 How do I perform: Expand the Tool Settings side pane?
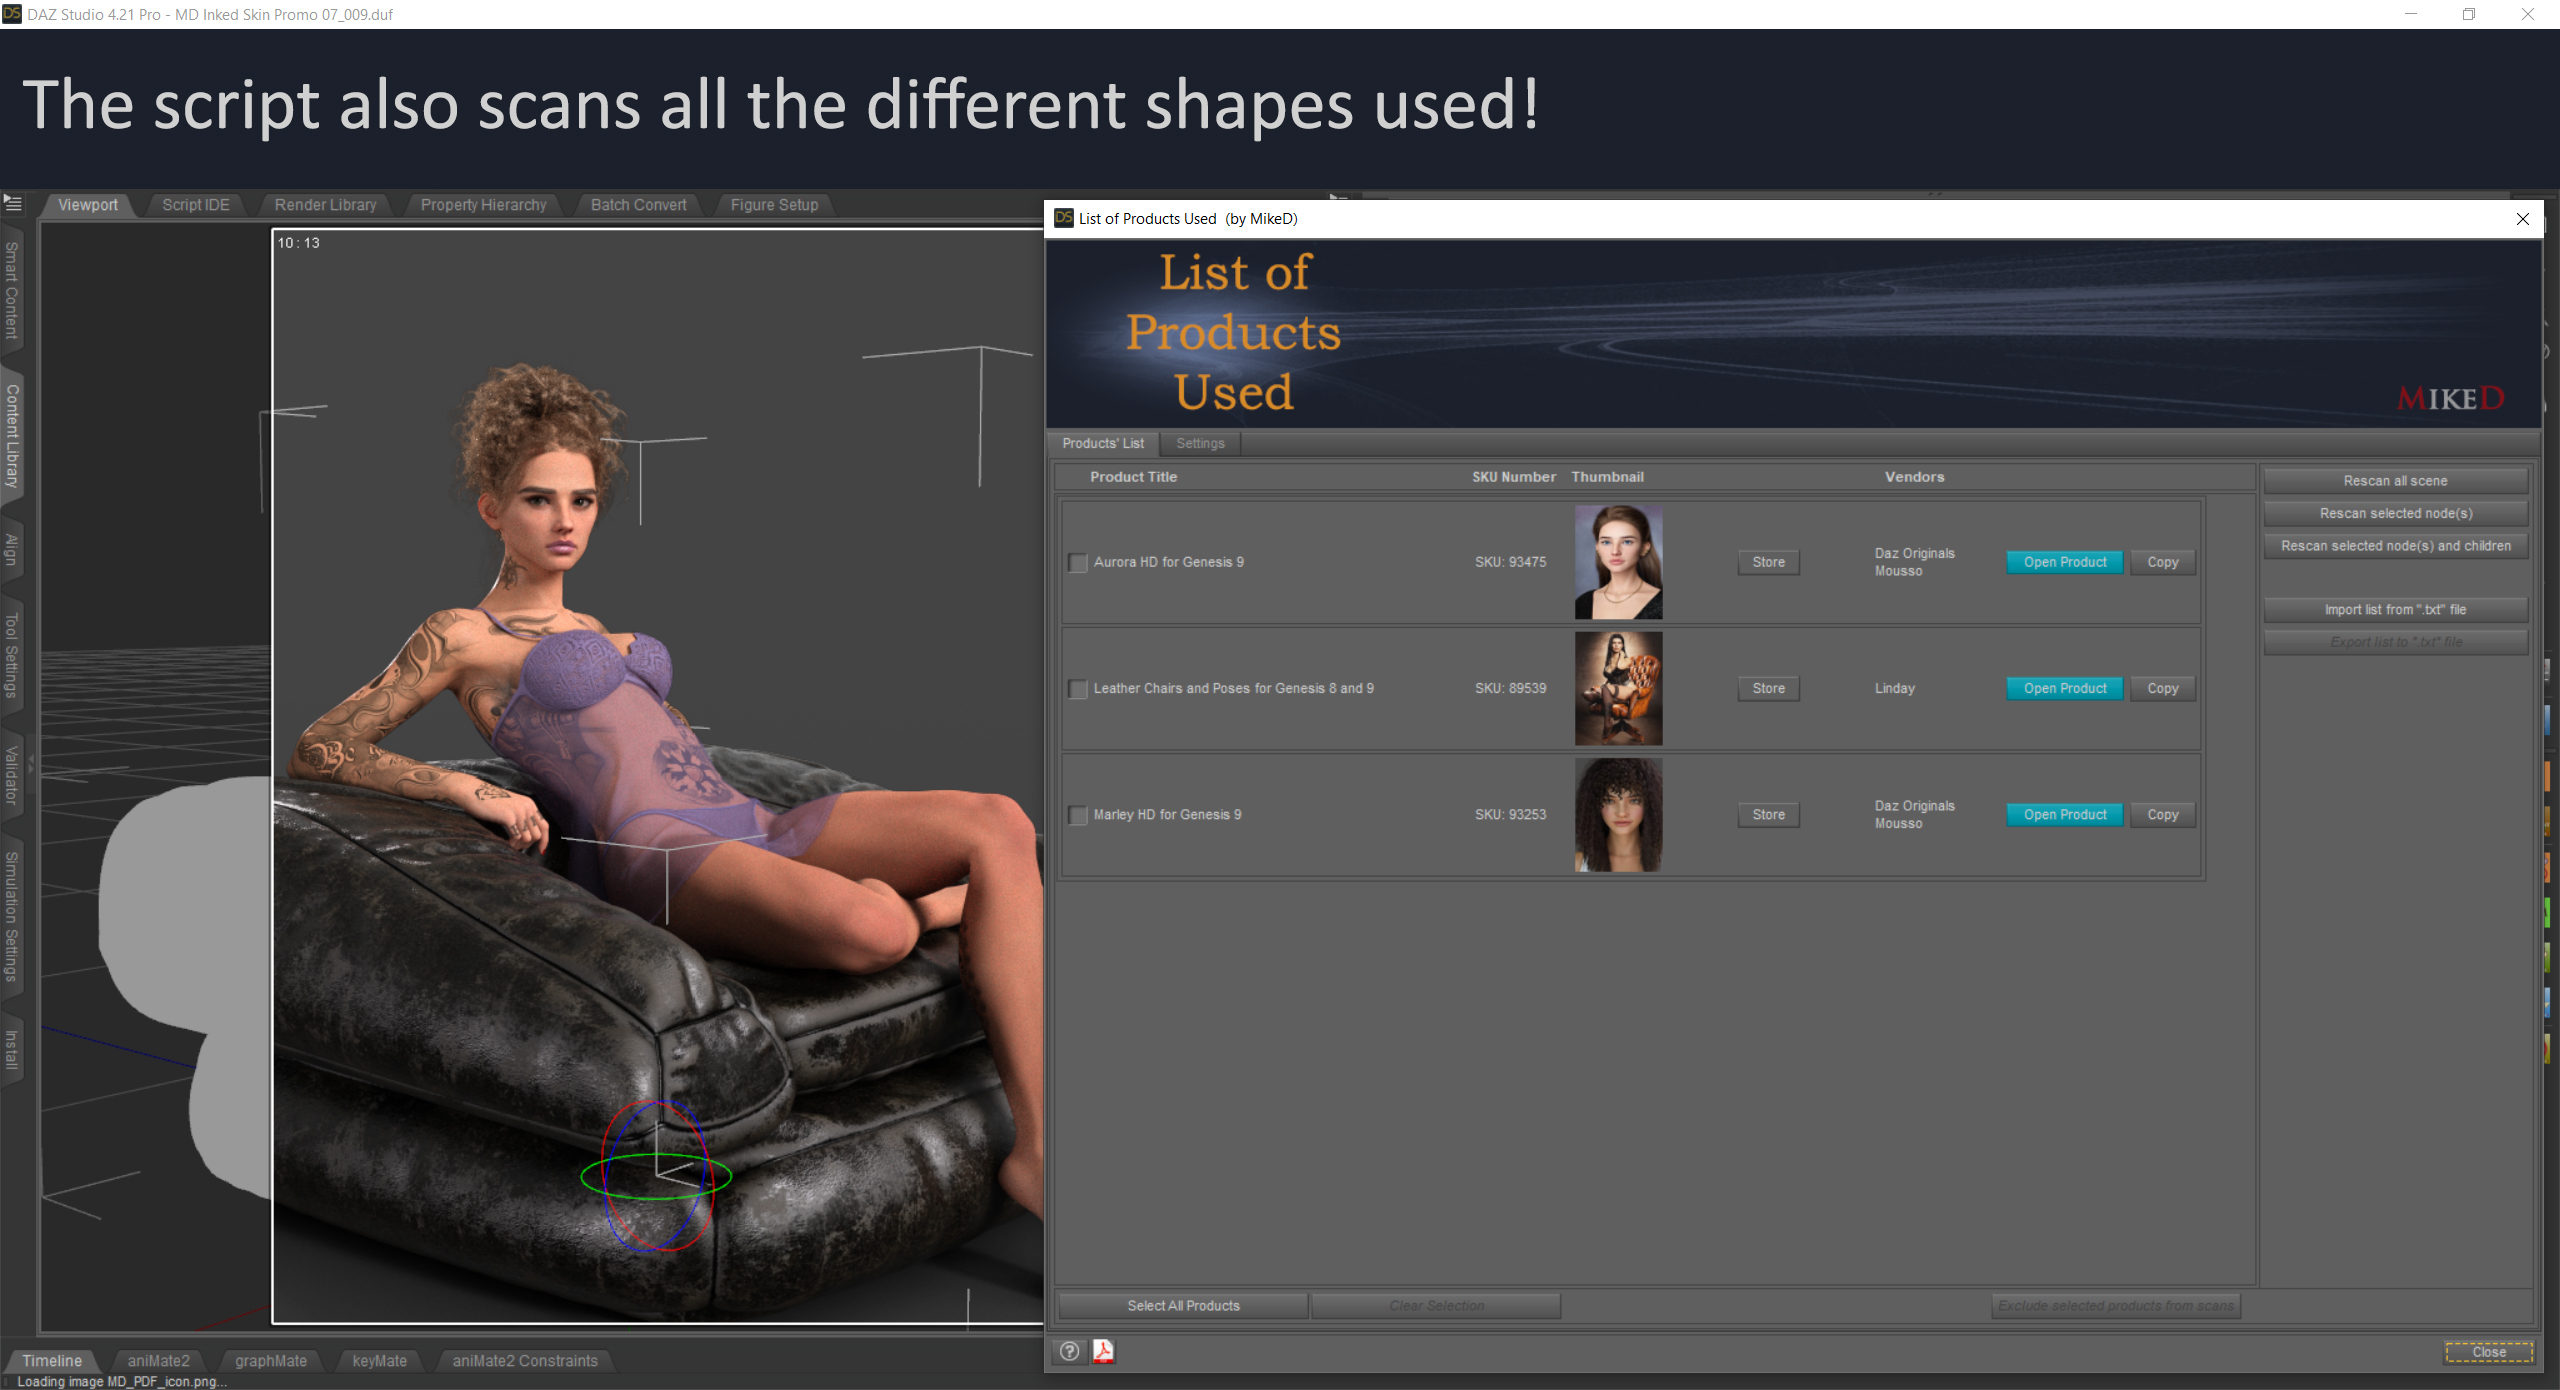coord(12,655)
